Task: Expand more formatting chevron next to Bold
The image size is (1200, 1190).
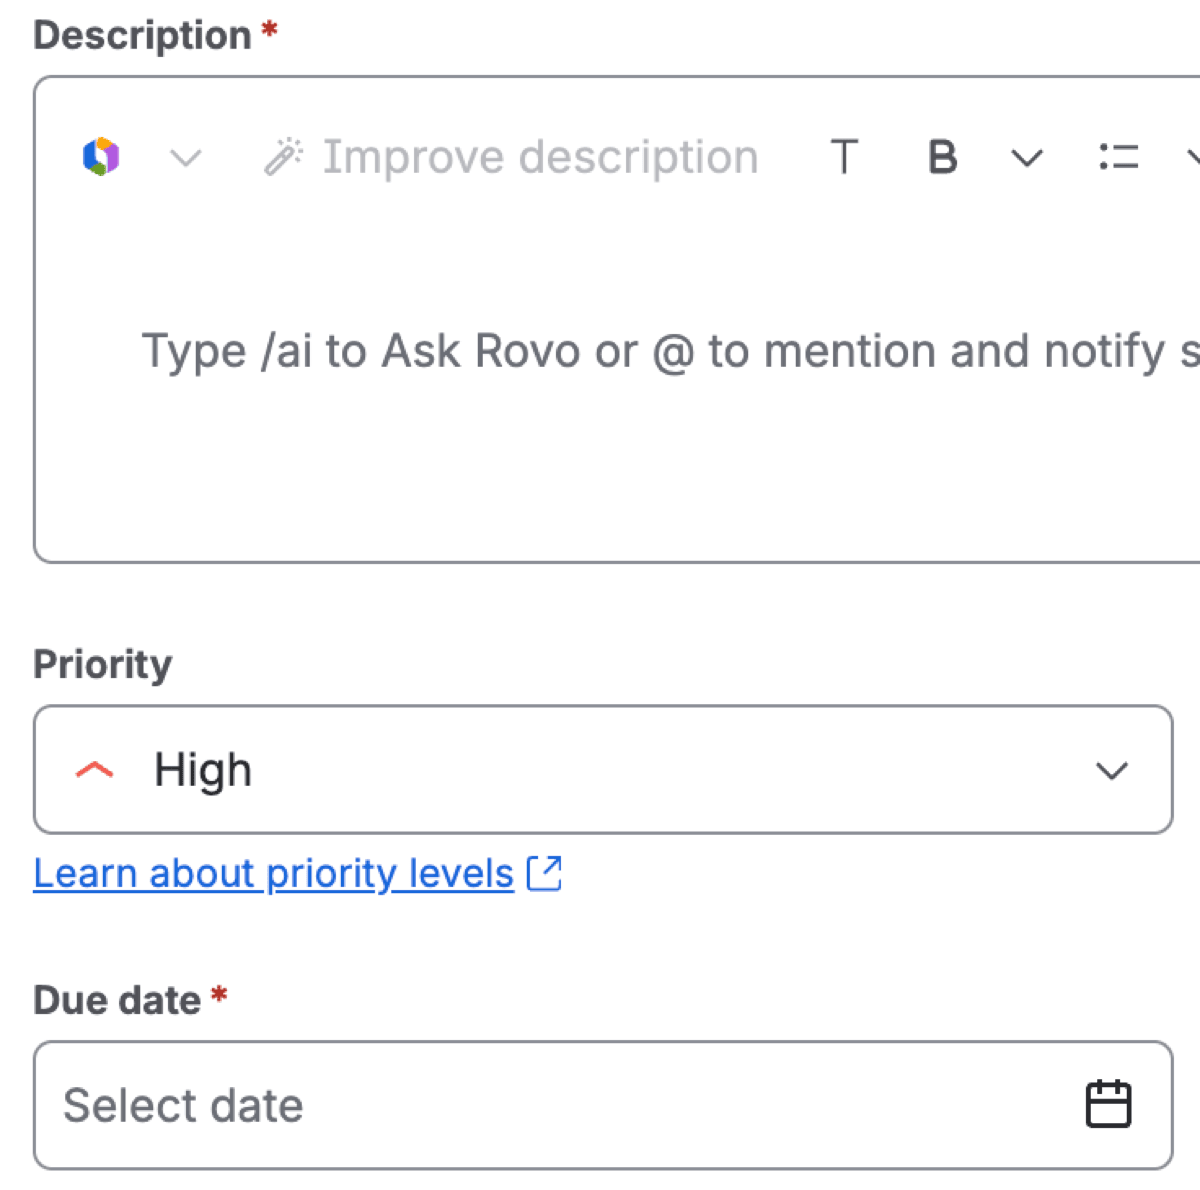Action: [x=1027, y=158]
